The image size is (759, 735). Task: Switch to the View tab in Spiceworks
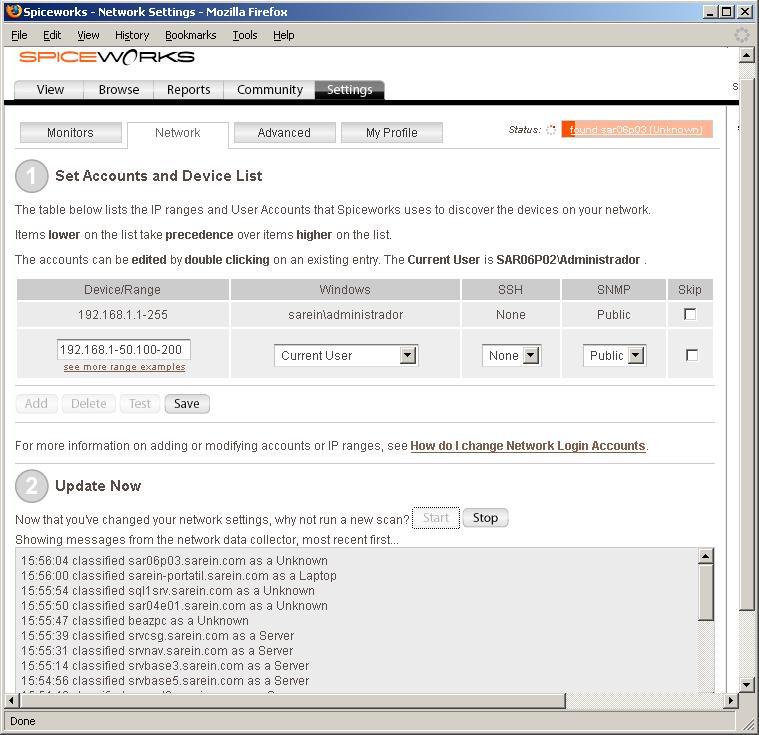coord(49,90)
